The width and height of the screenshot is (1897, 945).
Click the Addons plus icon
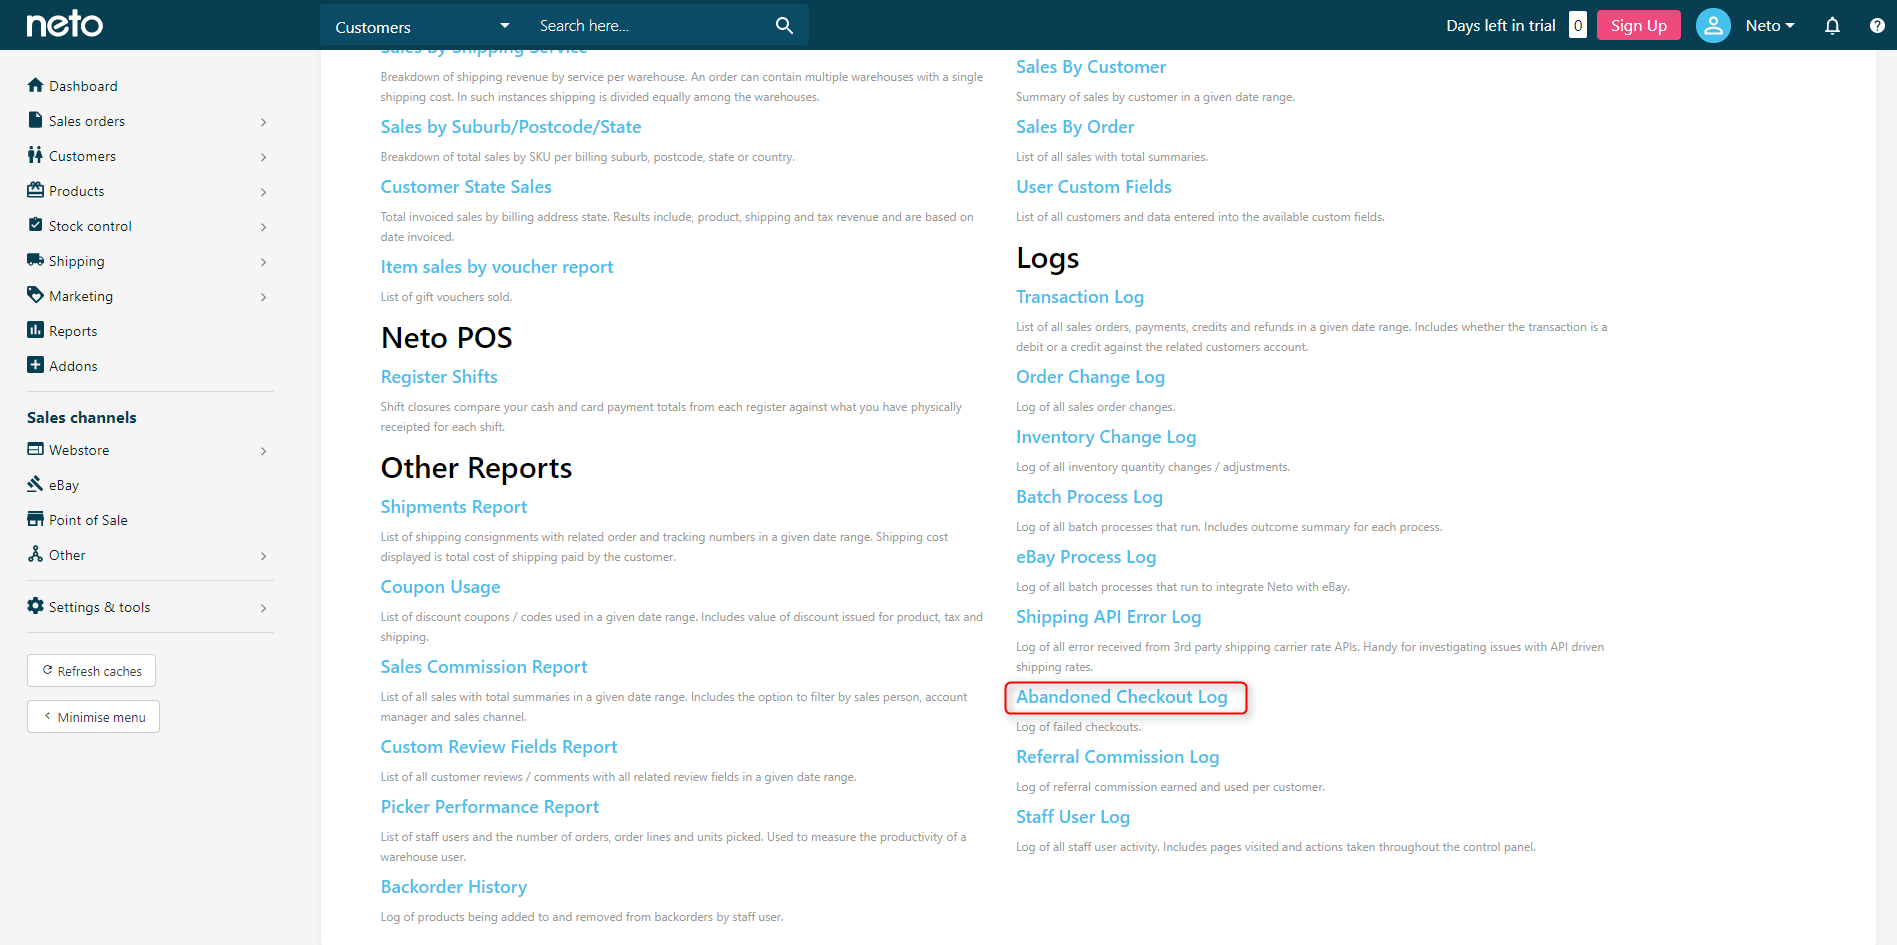(36, 365)
